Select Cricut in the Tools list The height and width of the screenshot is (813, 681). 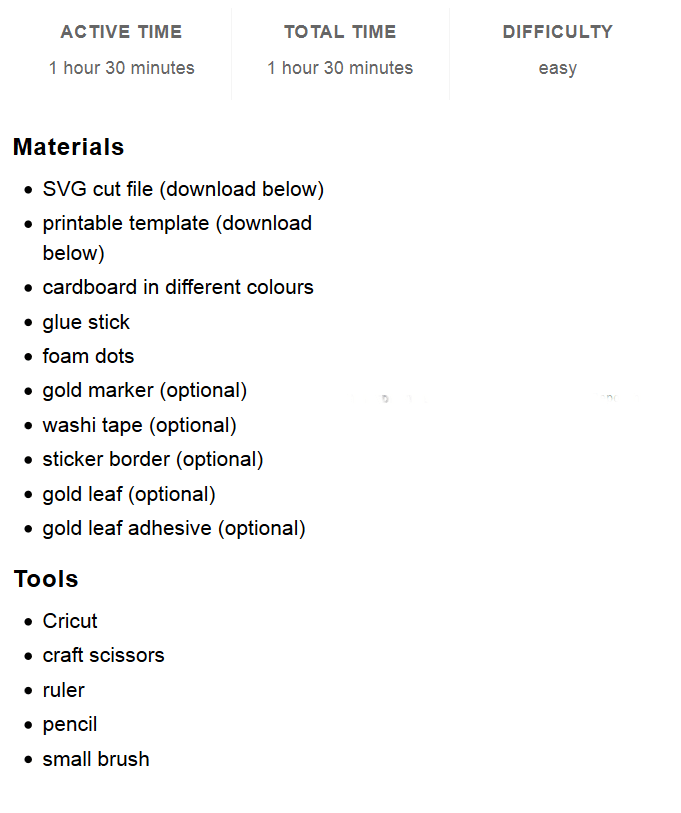70,621
